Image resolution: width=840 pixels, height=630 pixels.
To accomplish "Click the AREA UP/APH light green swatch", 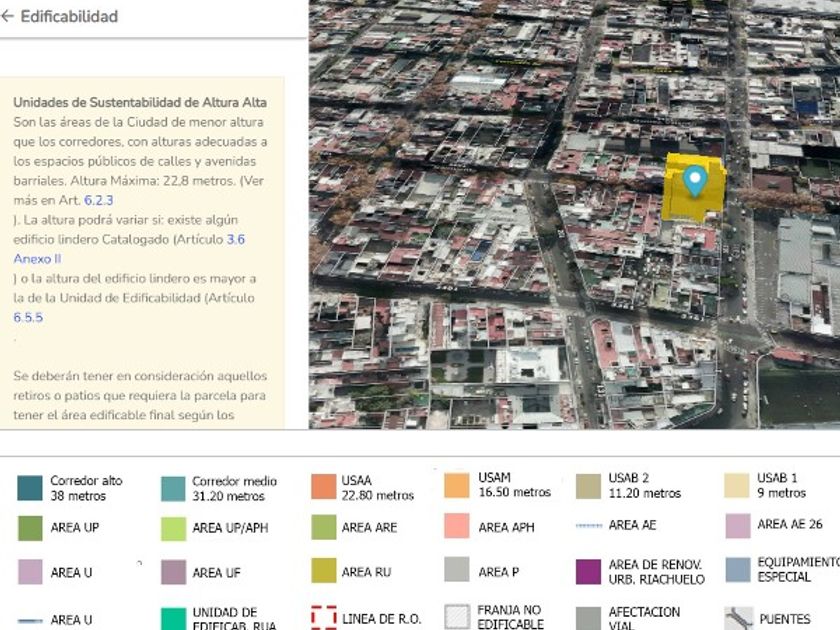I will point(174,528).
